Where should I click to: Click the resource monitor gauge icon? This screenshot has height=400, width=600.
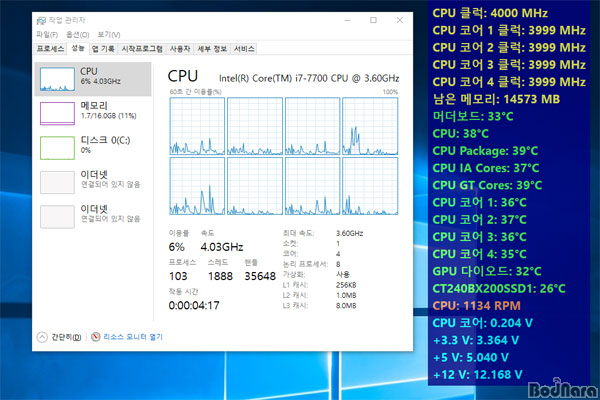[x=96, y=337]
